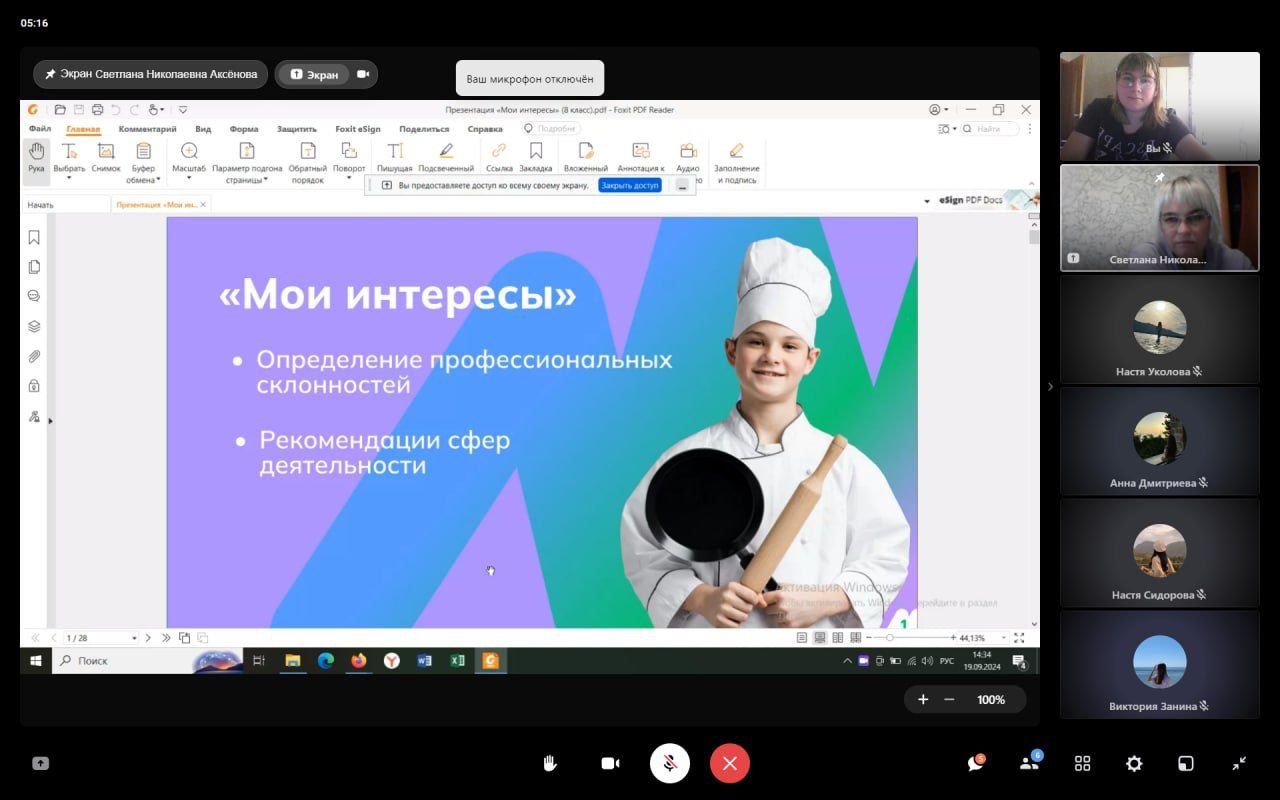Image resolution: width=1280 pixels, height=800 pixels.
Task: Open Excel from the taskbar
Action: 457,661
